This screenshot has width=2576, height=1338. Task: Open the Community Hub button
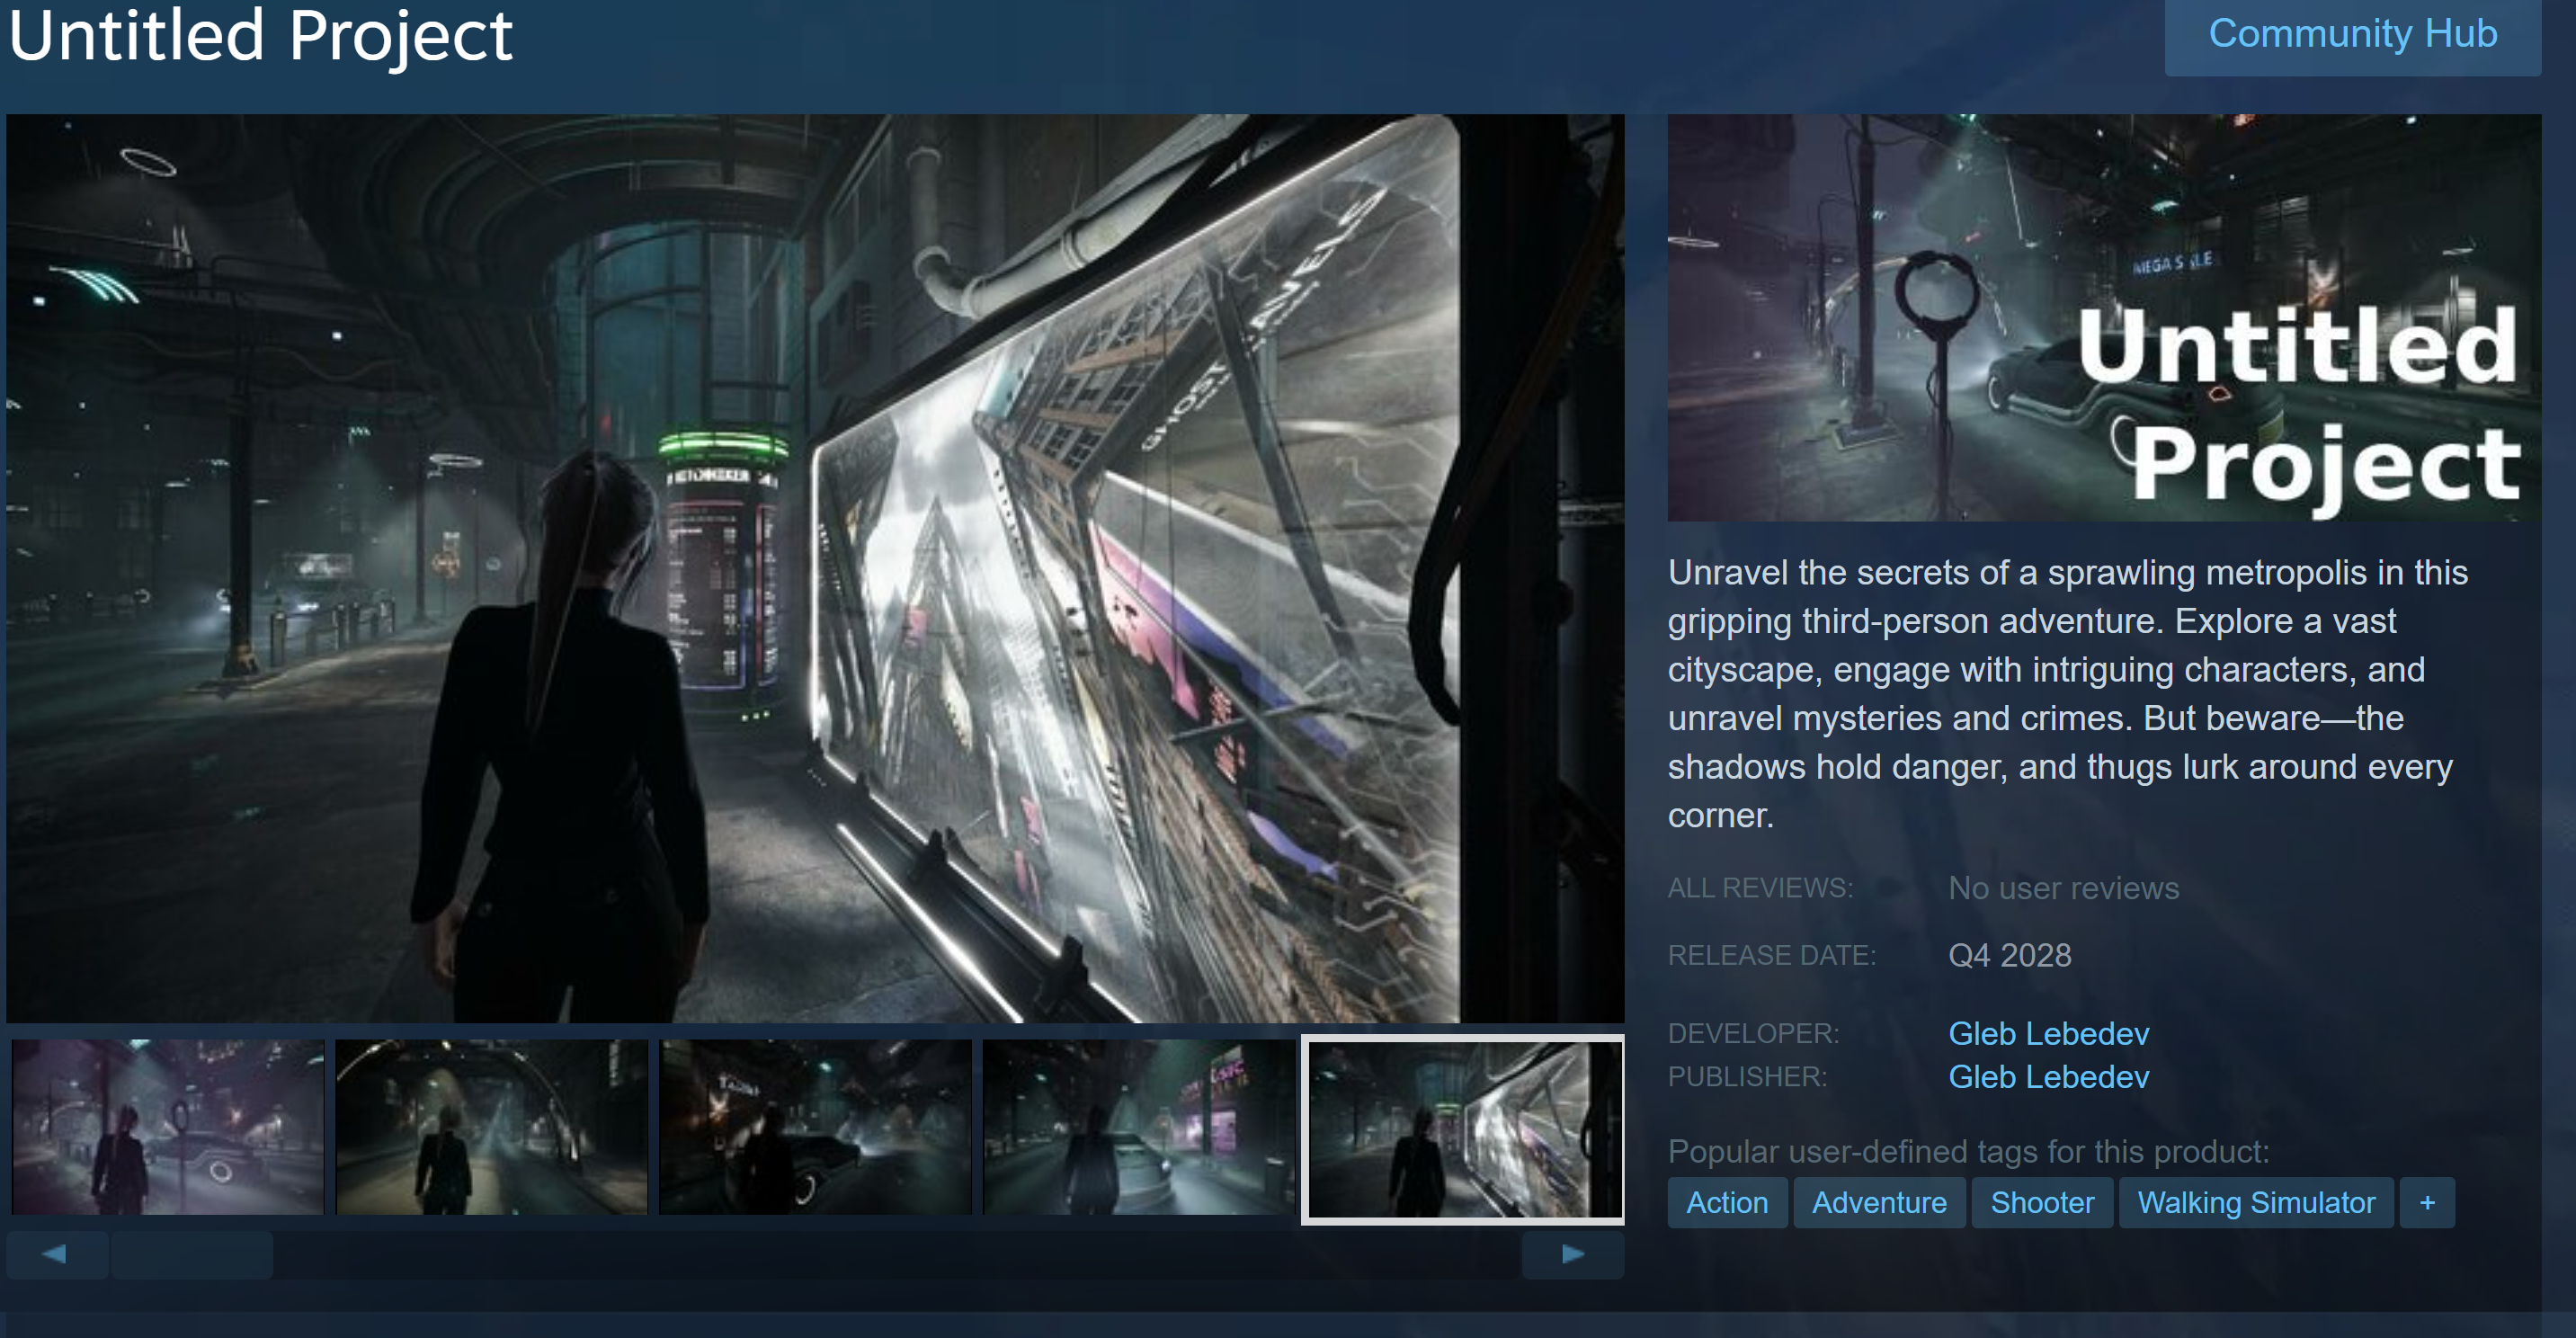(x=2352, y=36)
